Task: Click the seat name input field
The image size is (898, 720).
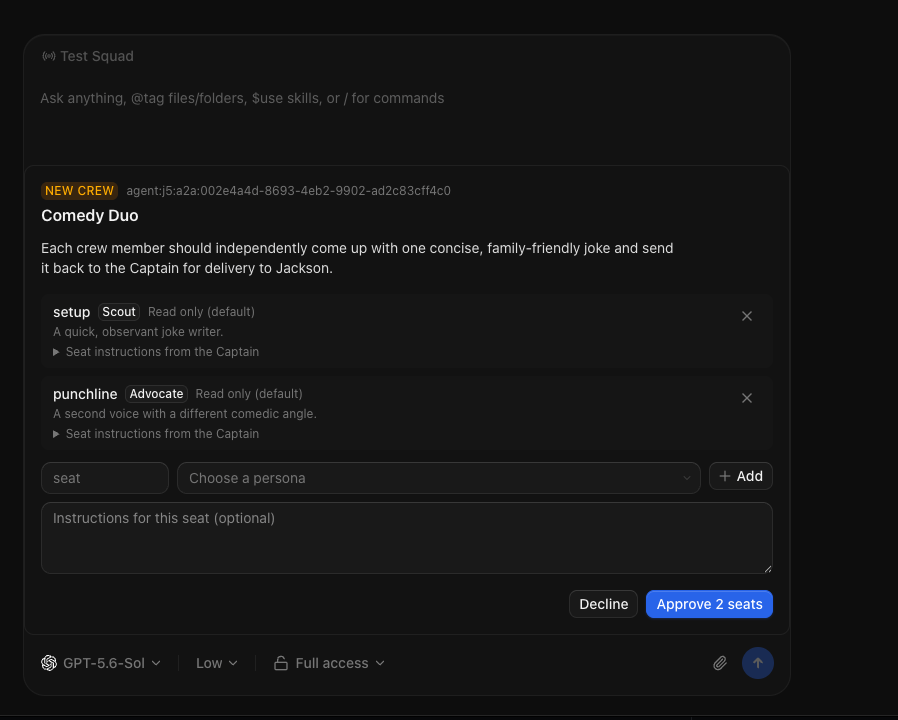Action: (105, 478)
